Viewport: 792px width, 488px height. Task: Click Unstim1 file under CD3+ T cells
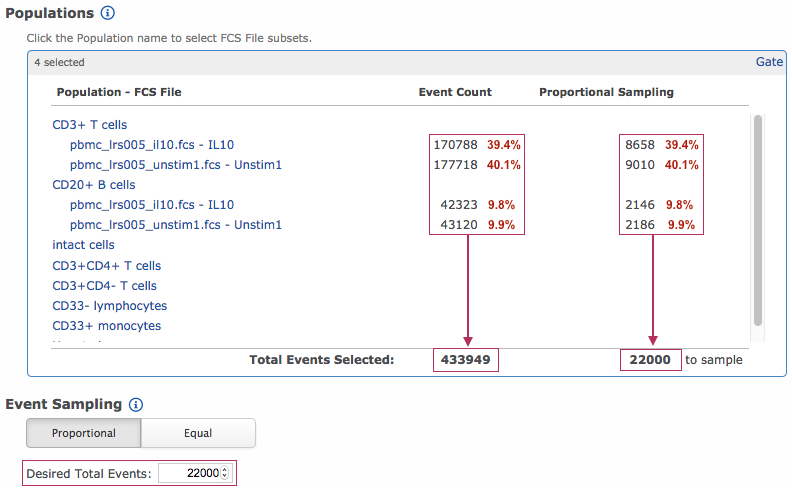(176, 165)
